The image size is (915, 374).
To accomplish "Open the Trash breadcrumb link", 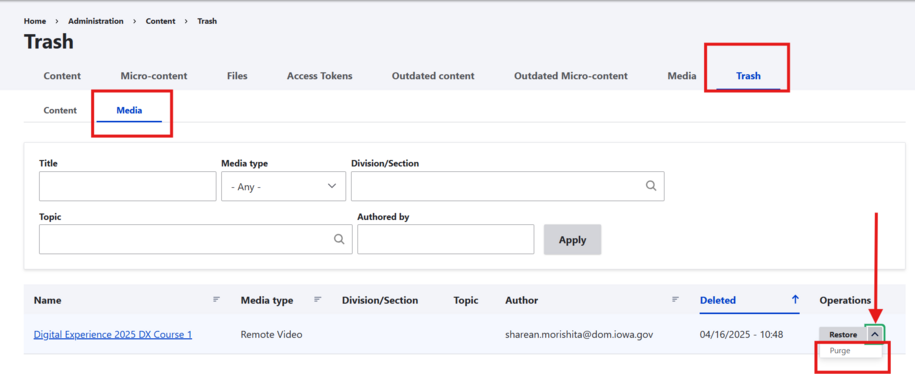I will (x=207, y=21).
